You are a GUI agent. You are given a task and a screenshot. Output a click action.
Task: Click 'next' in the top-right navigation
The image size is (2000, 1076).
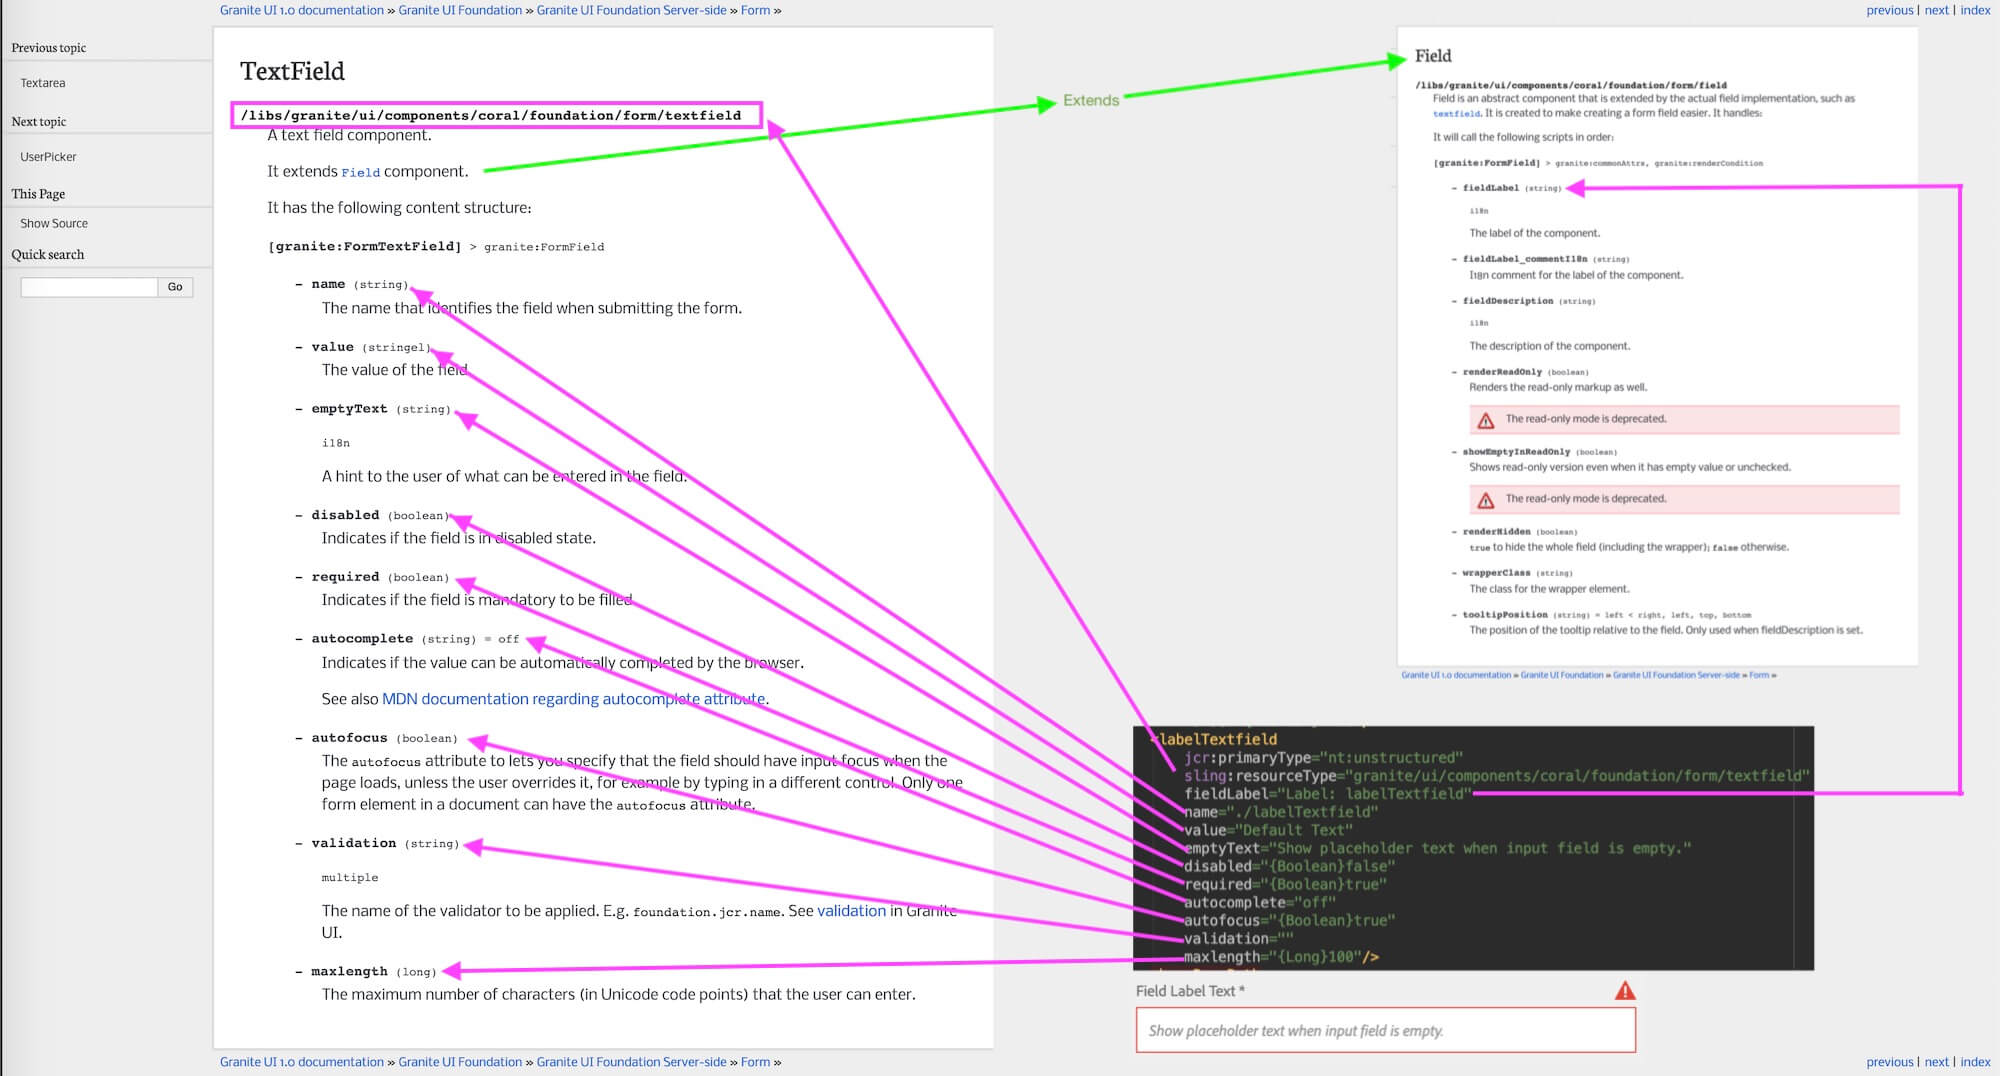point(1936,10)
